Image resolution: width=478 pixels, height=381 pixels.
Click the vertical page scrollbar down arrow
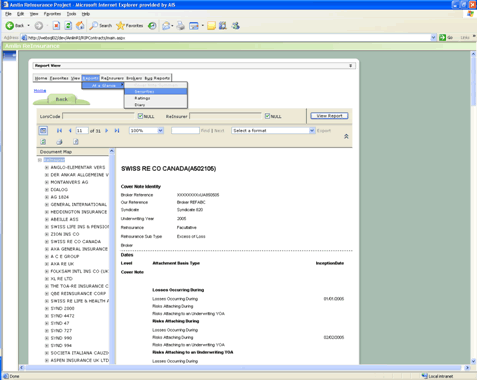(x=473, y=361)
